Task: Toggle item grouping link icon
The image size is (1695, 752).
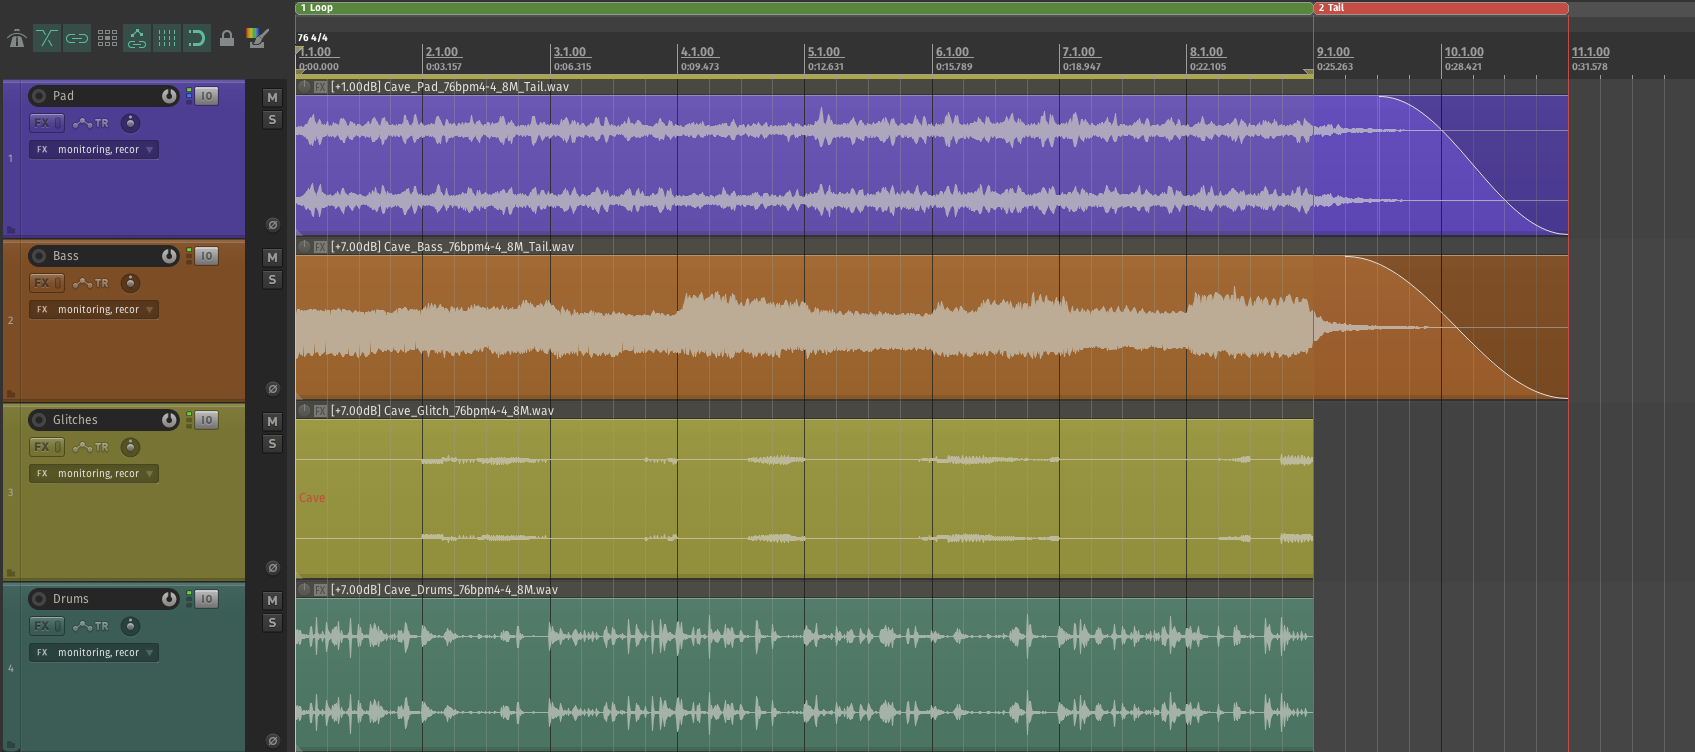Action: (77, 39)
